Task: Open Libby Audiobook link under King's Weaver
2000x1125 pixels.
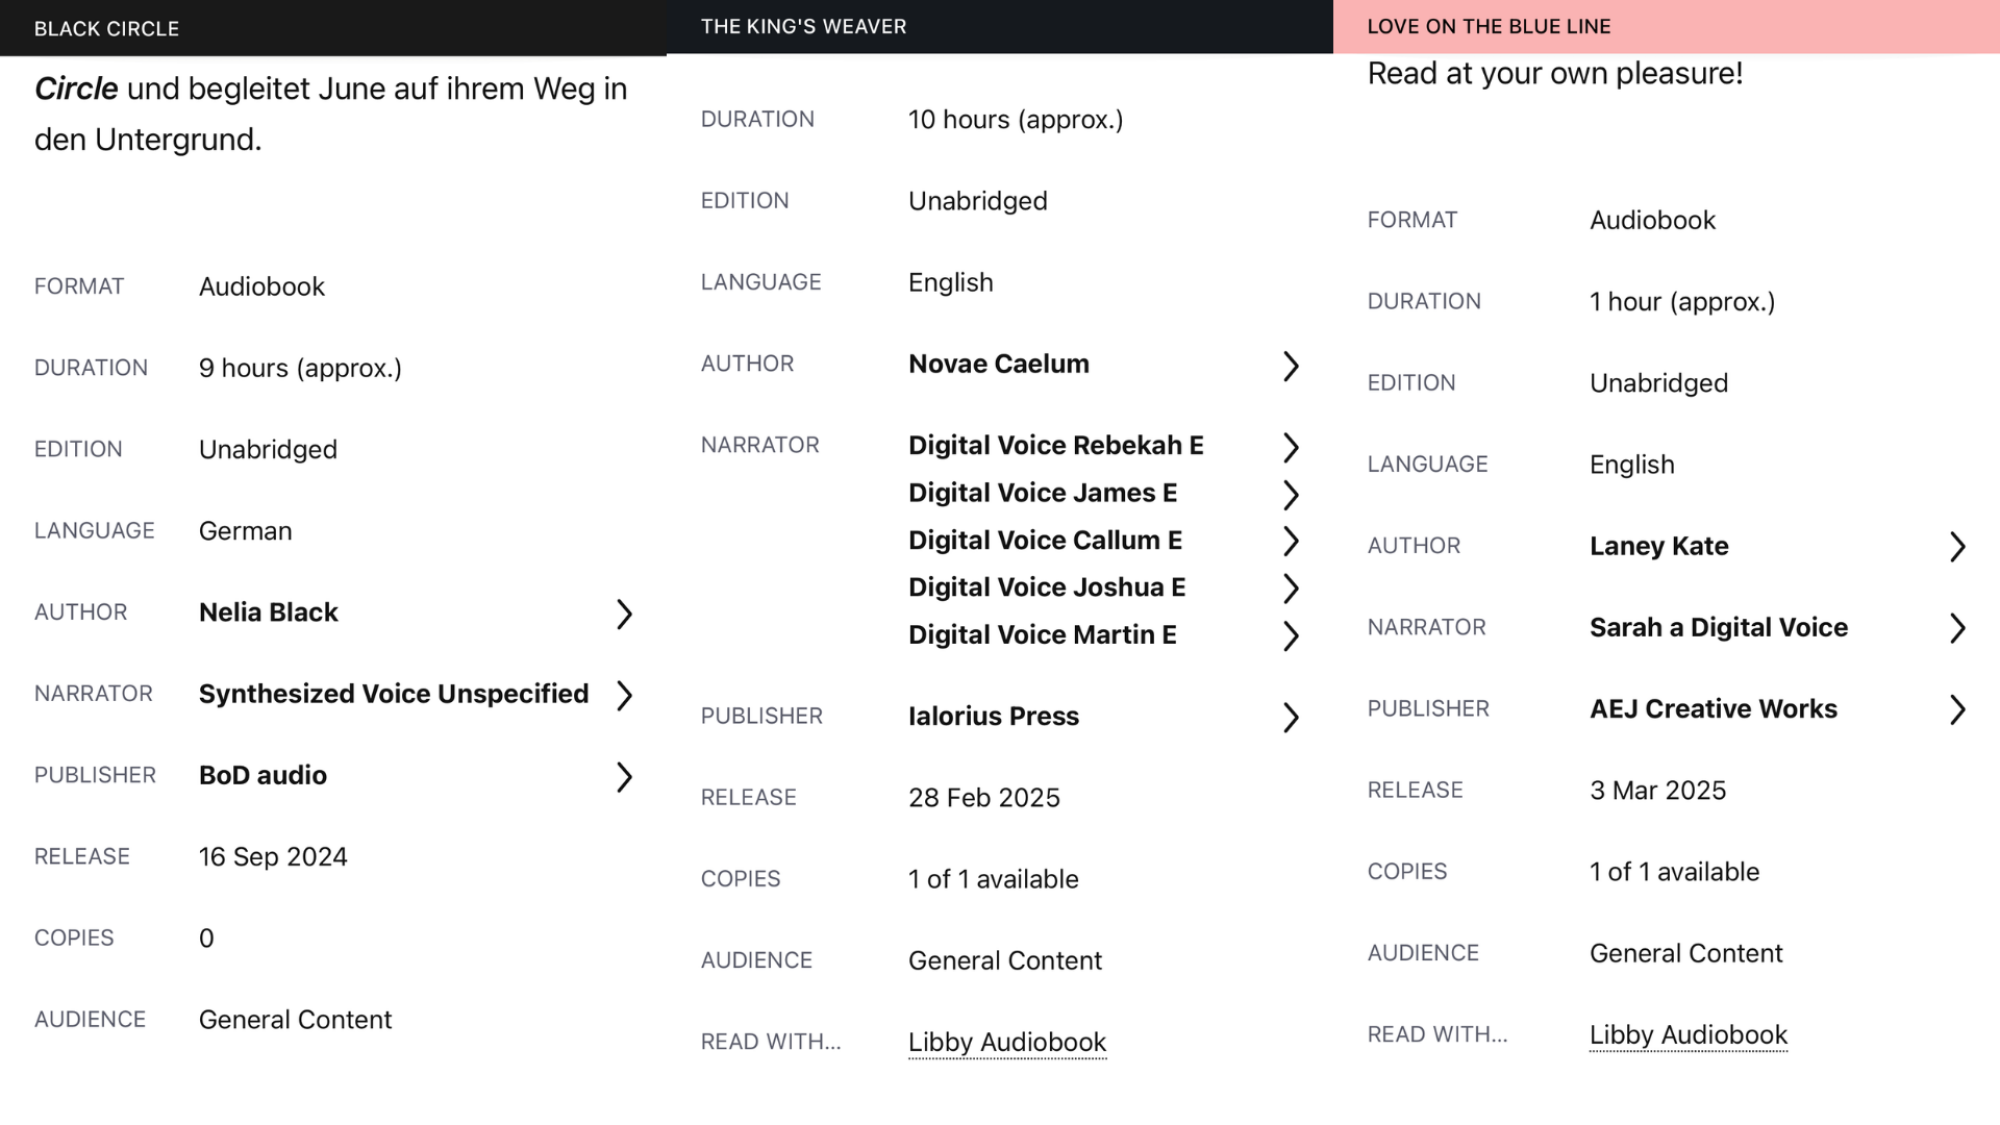Action: [x=1007, y=1042]
